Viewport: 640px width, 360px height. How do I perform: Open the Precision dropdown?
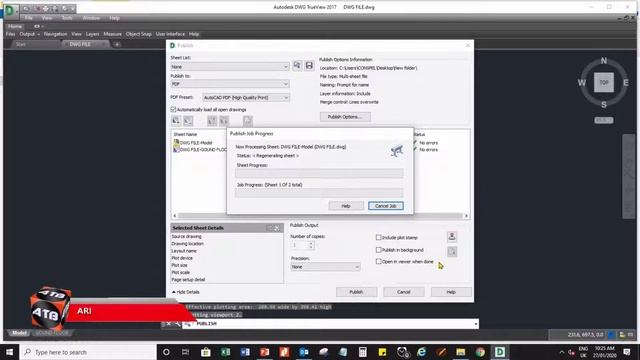[325, 267]
